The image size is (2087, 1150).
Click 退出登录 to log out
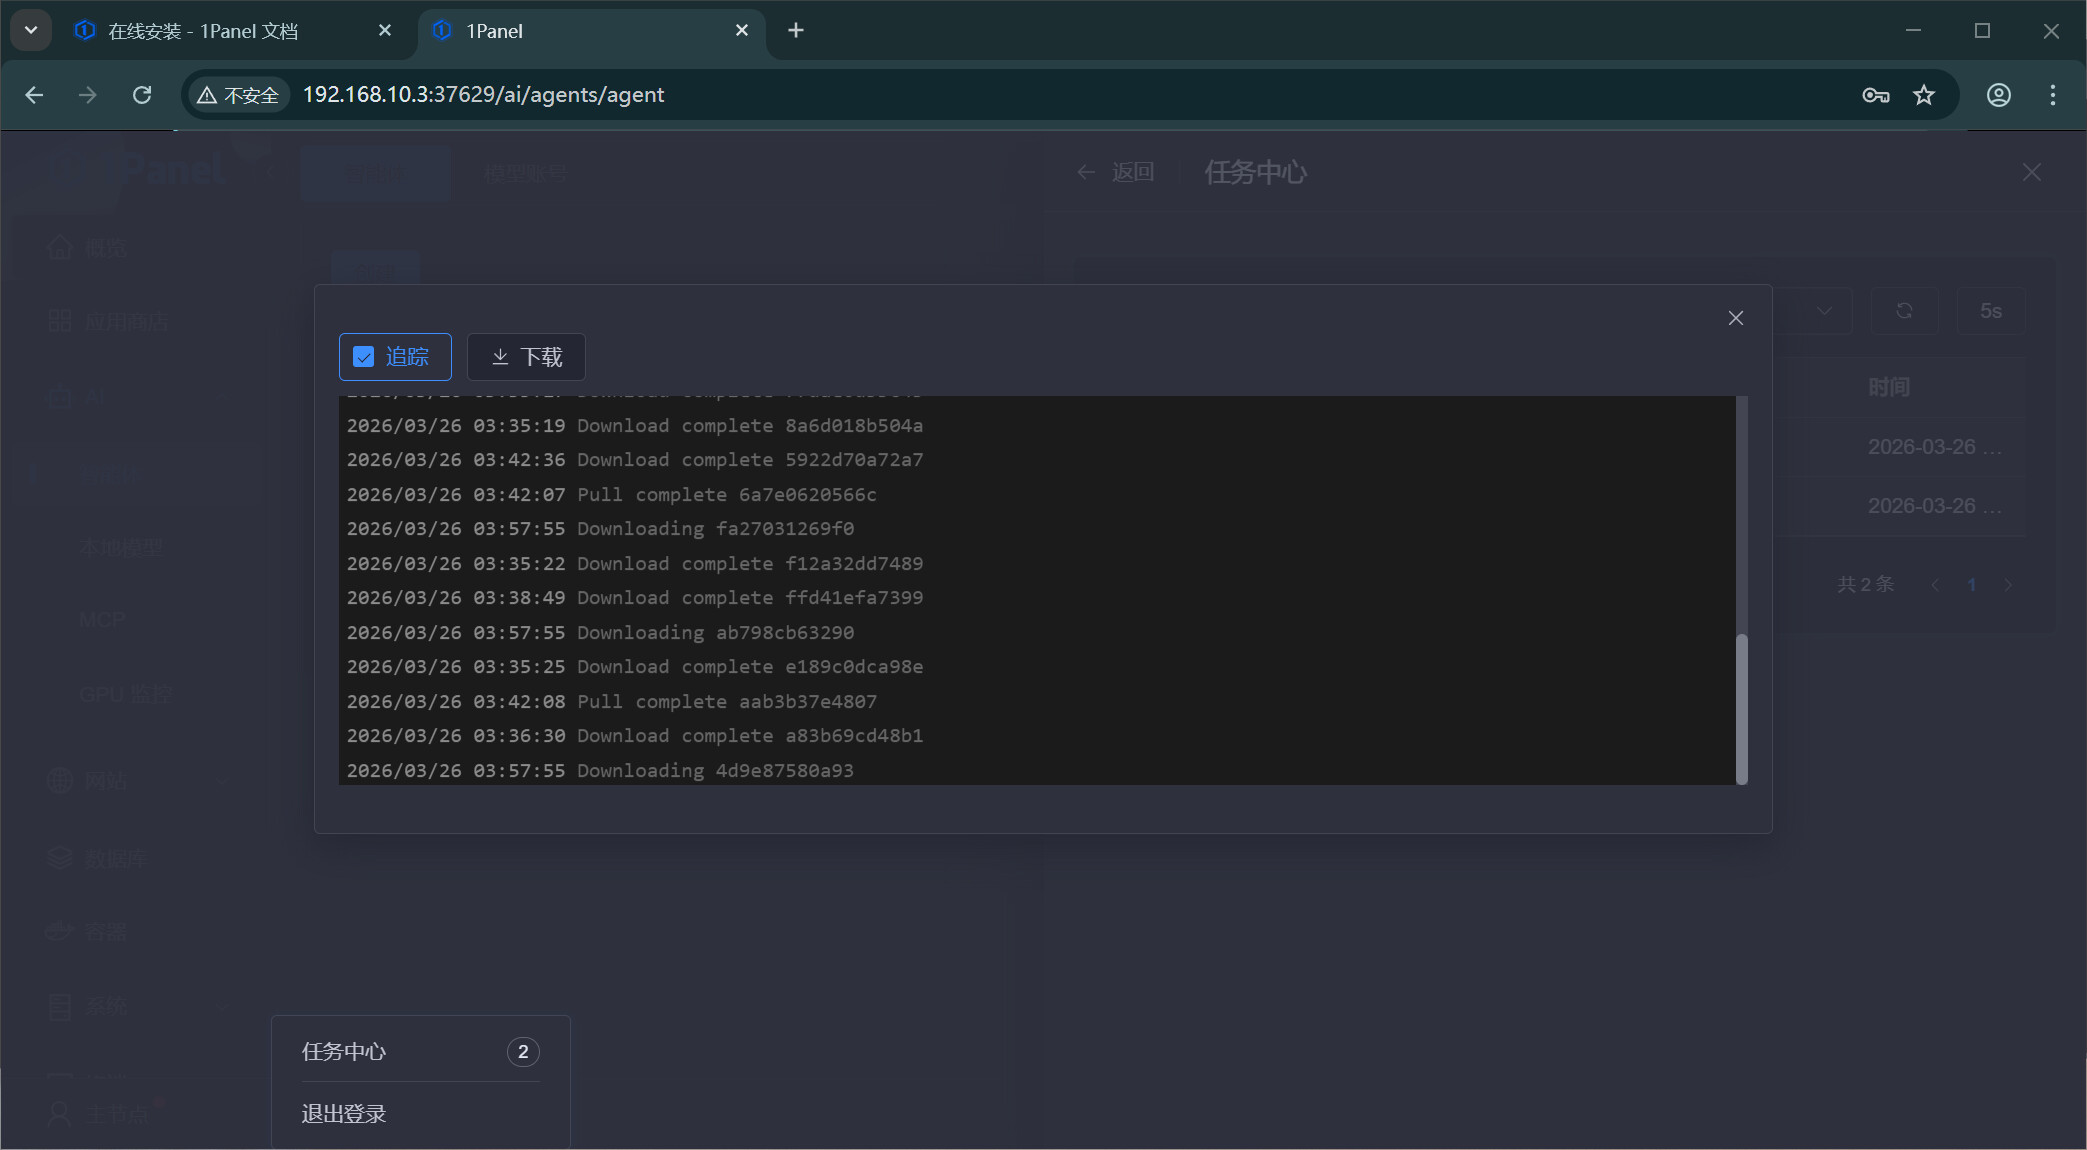tap(344, 1113)
